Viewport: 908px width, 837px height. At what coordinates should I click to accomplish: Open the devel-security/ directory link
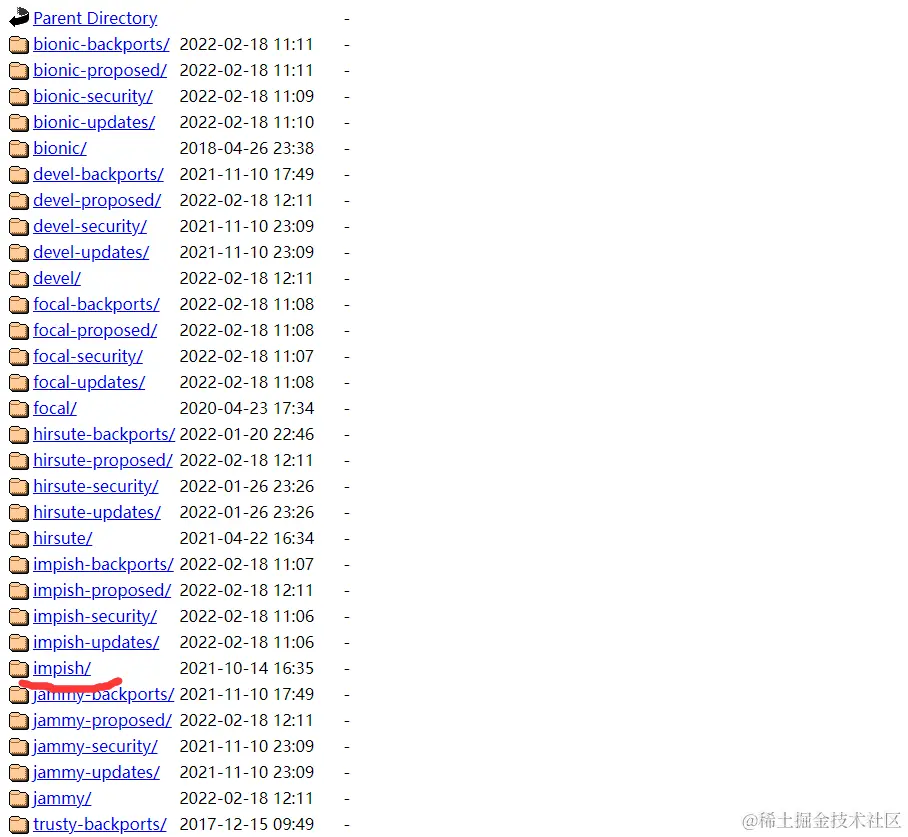(x=90, y=226)
